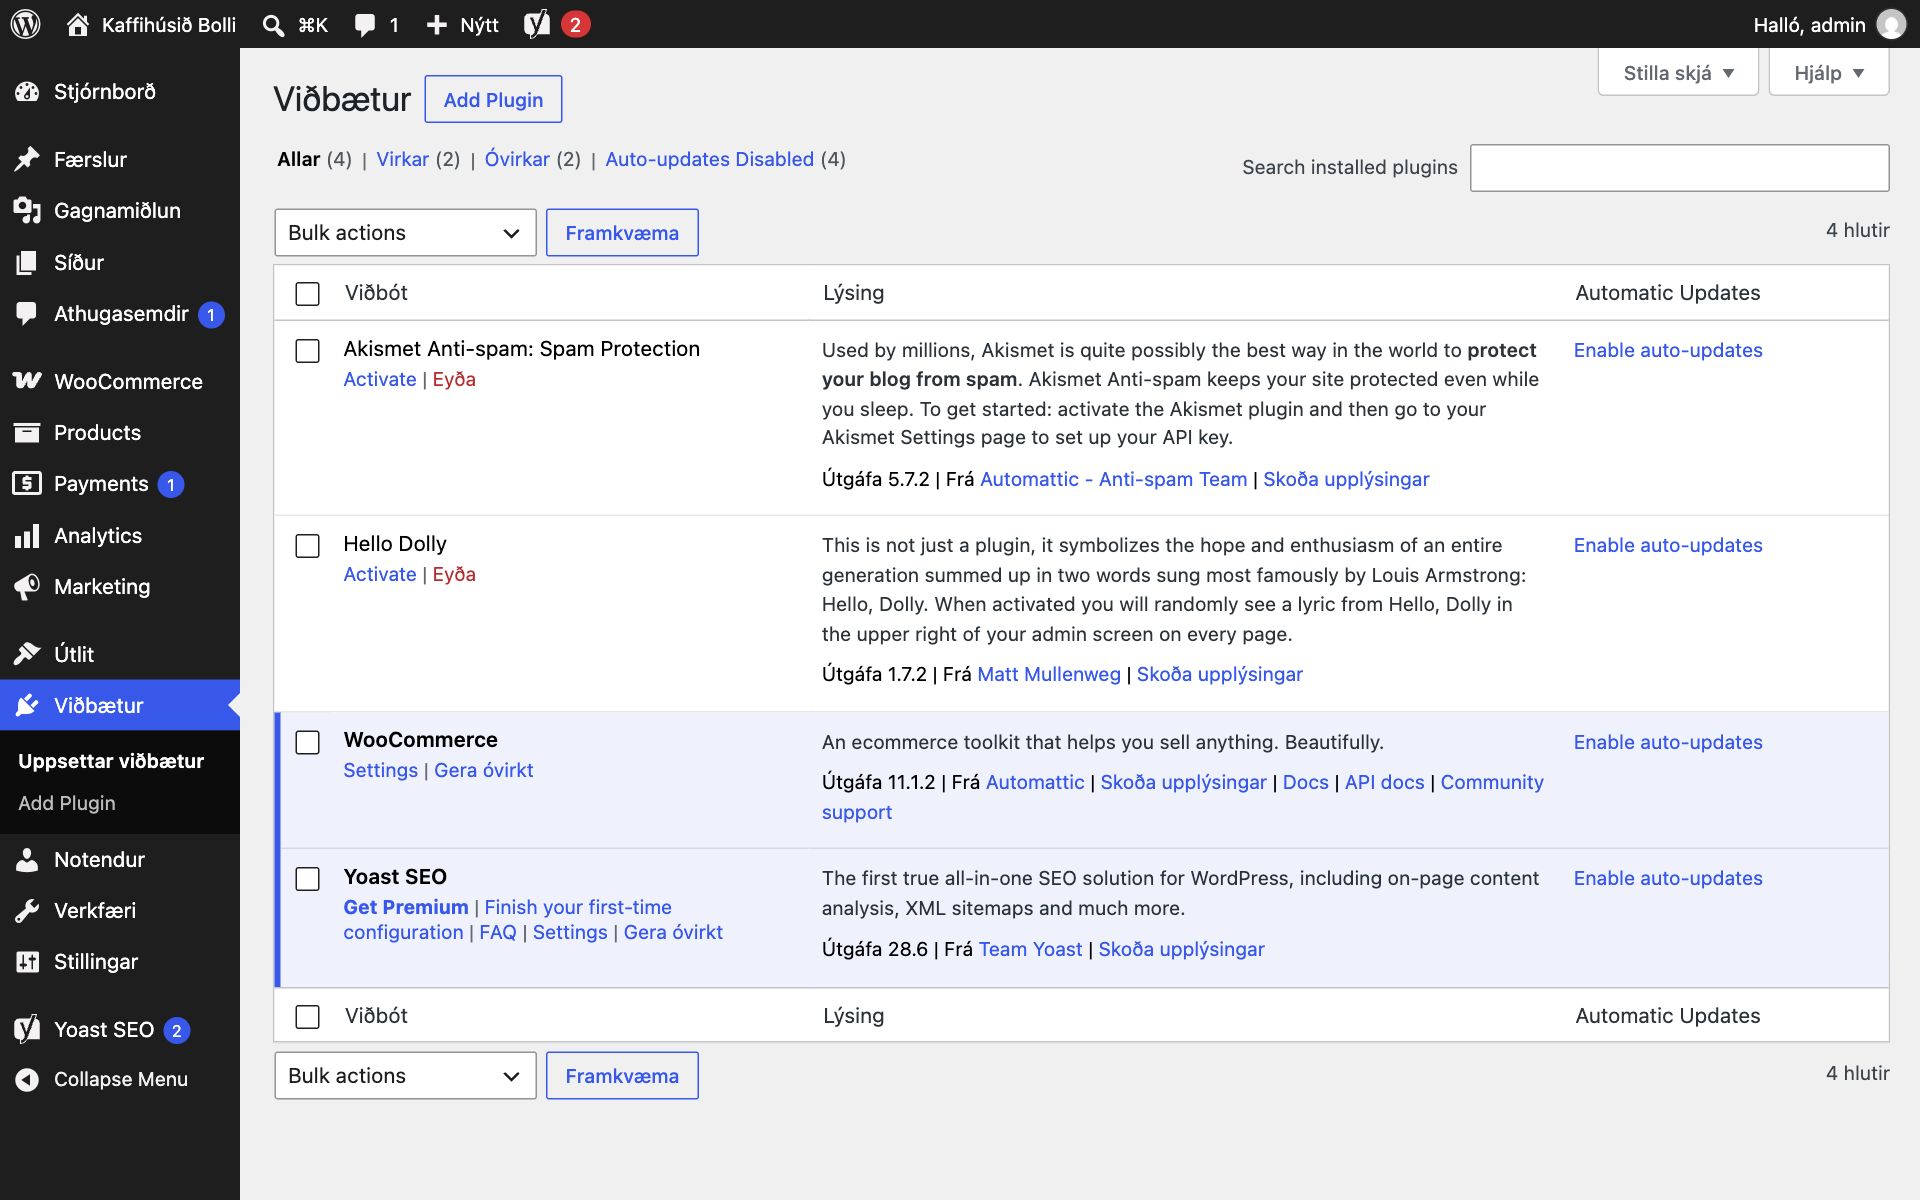Expand the Stilla skjá screen options
The width and height of the screenshot is (1920, 1200).
[1678, 73]
